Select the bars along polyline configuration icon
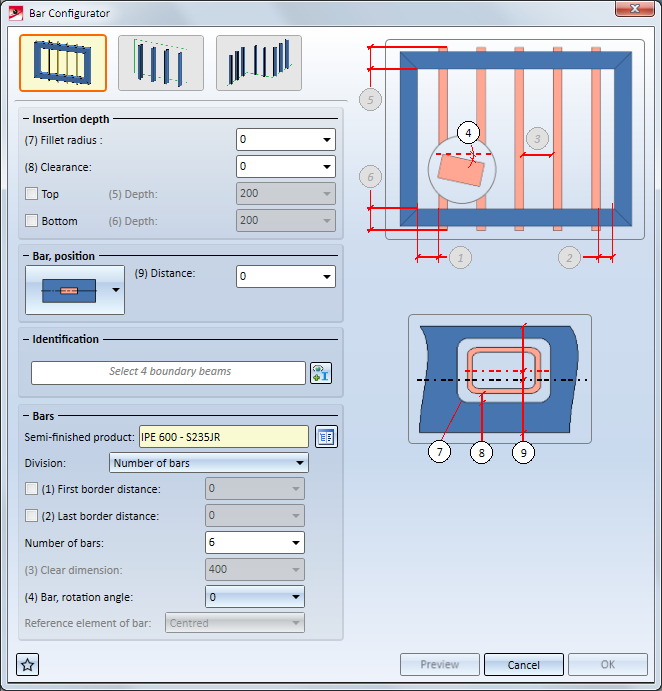This screenshot has width=662, height=691. coord(259,63)
